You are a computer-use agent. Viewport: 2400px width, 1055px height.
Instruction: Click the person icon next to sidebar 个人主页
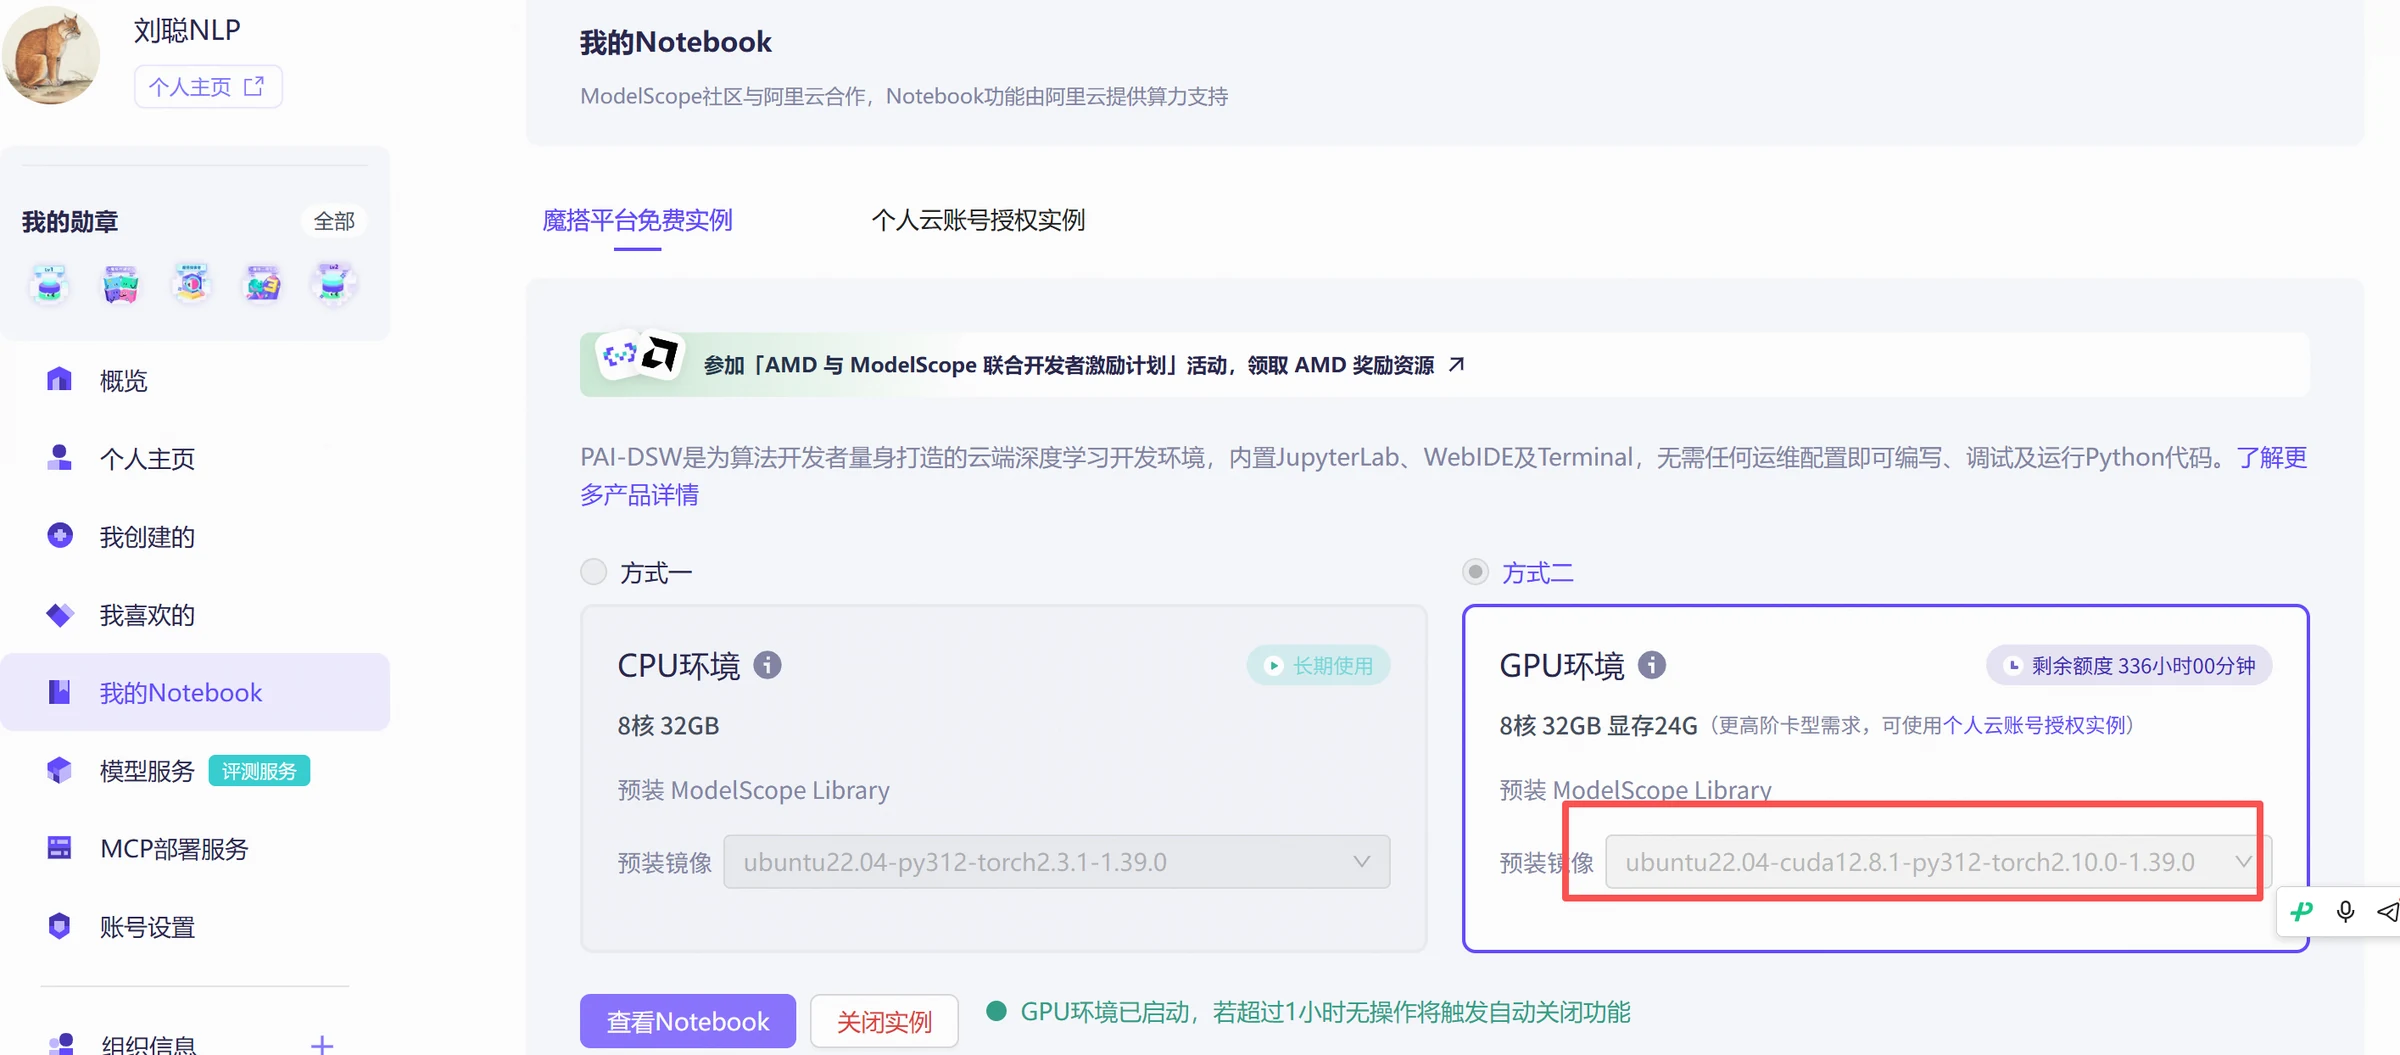tap(59, 457)
